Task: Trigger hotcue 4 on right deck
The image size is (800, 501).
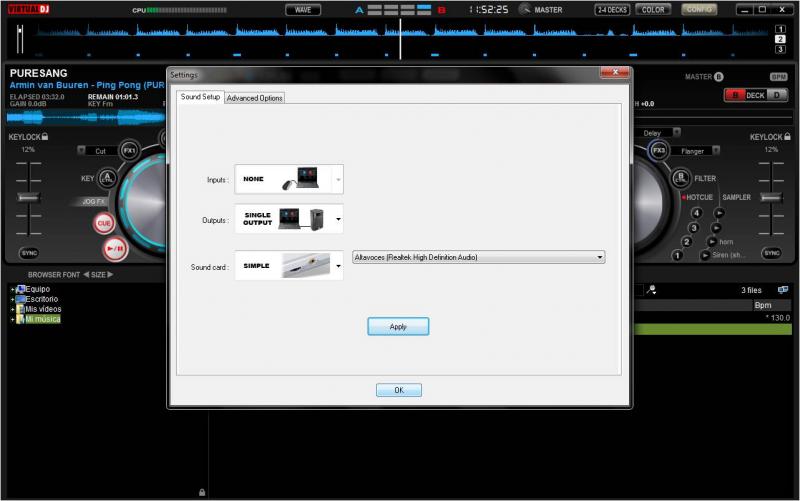Action: pyautogui.click(x=696, y=213)
